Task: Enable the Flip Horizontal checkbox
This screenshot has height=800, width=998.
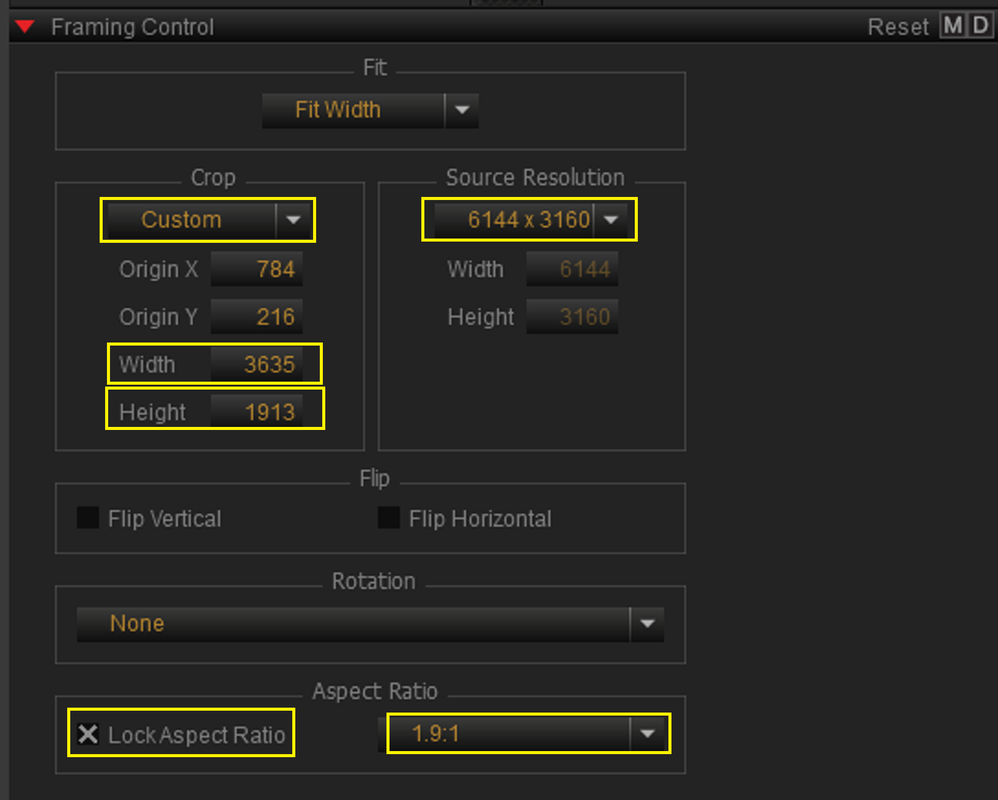Action: 389,518
